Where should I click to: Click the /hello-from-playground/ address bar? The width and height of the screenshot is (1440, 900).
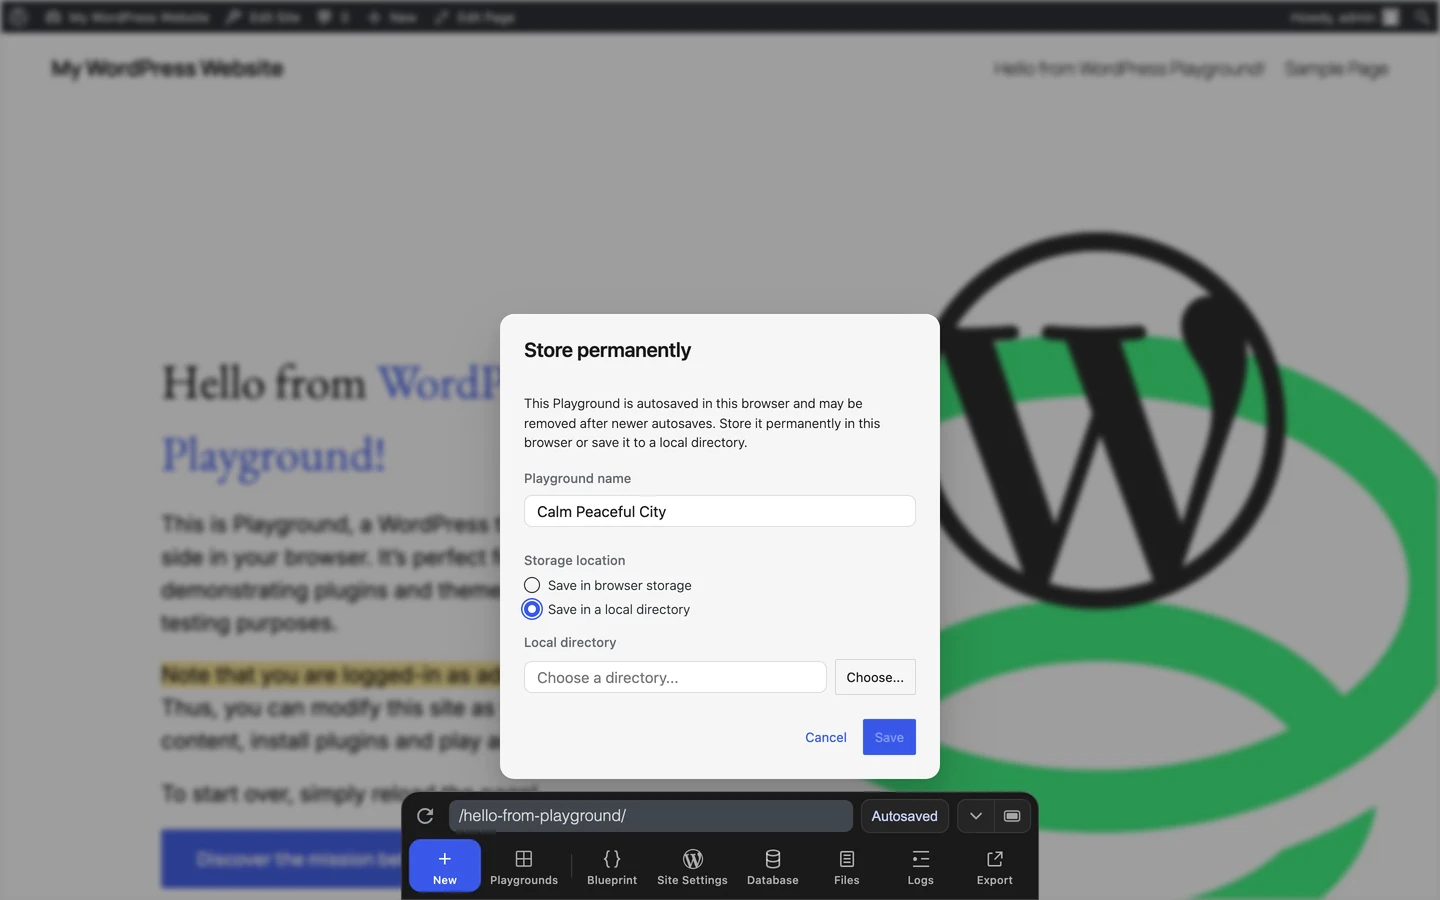tap(651, 816)
